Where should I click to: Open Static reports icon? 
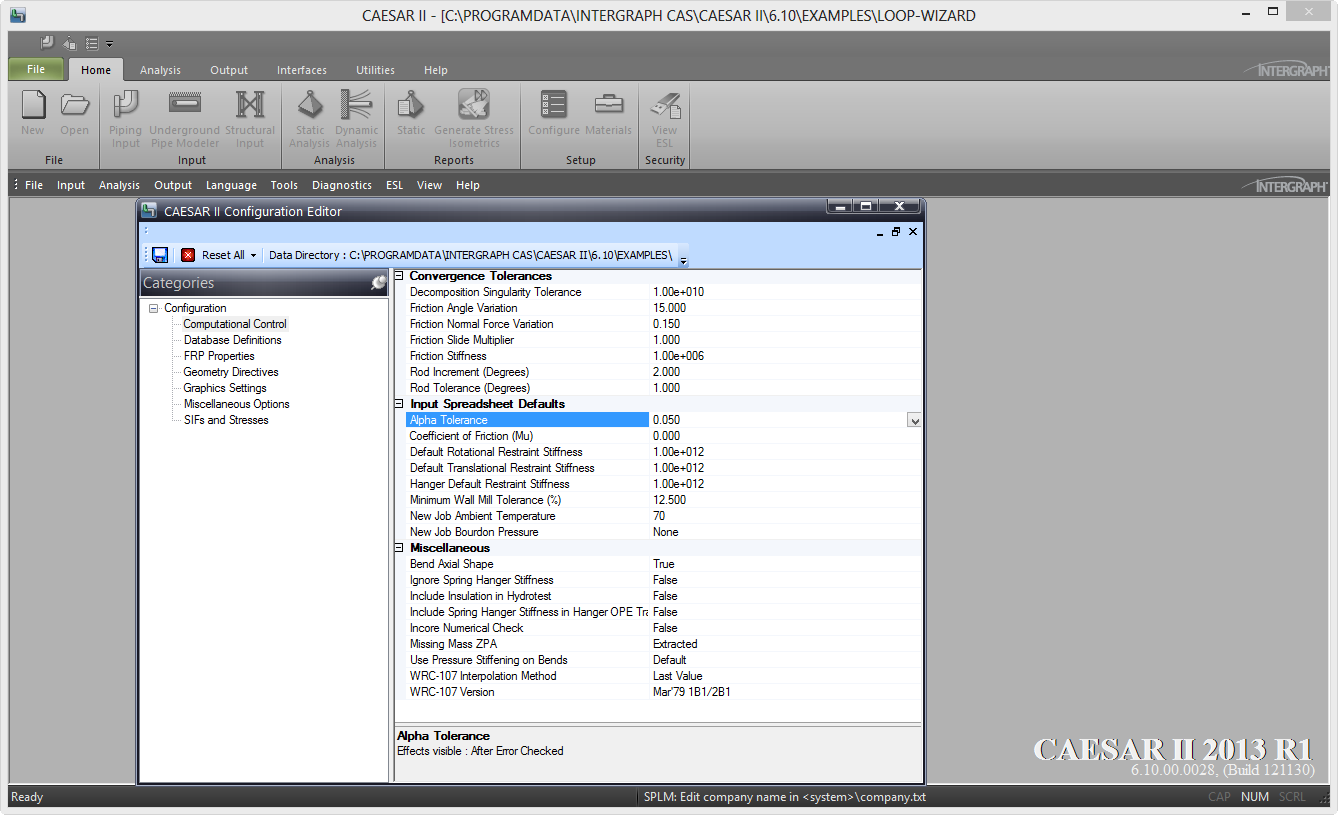(411, 105)
